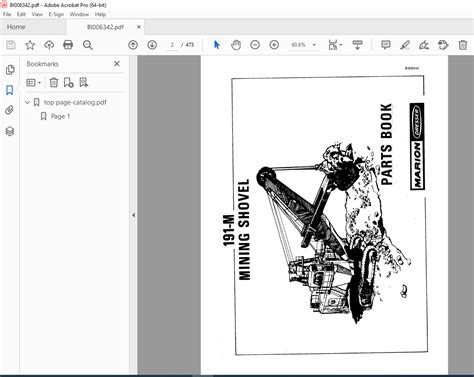474x377 pixels.
Task: Open the Stamp tool
Action: point(443,45)
